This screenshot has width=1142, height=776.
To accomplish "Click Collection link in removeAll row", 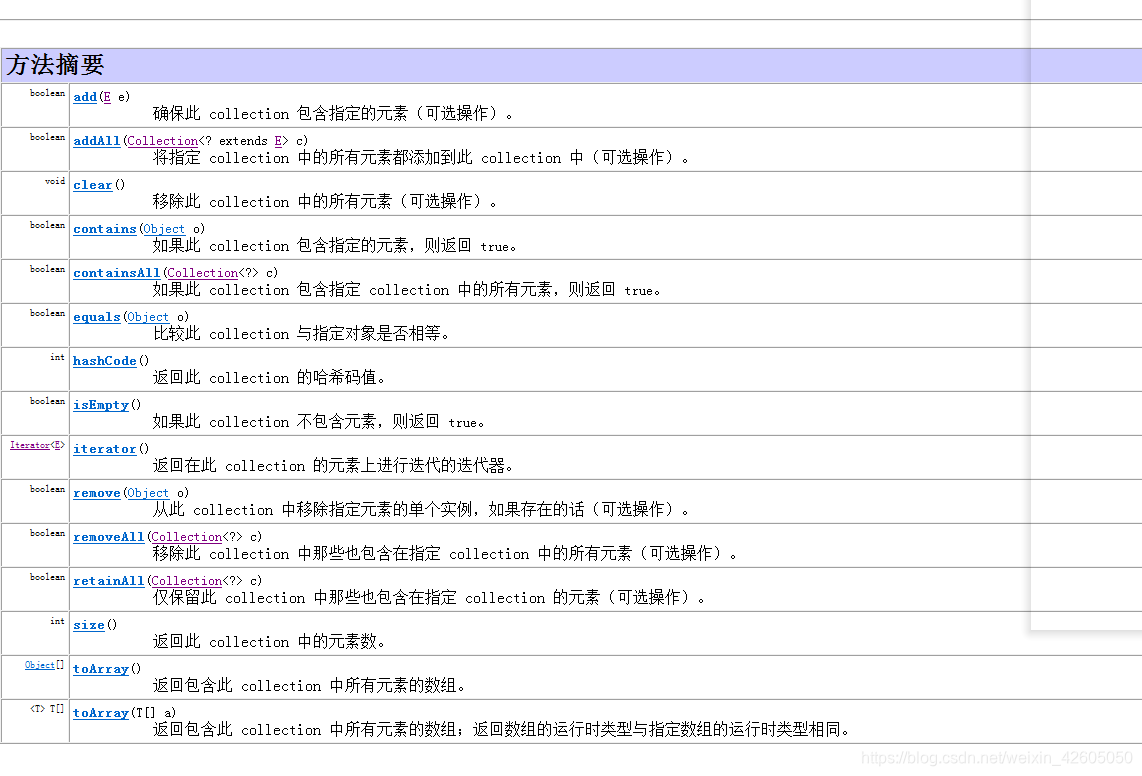I will coord(186,537).
